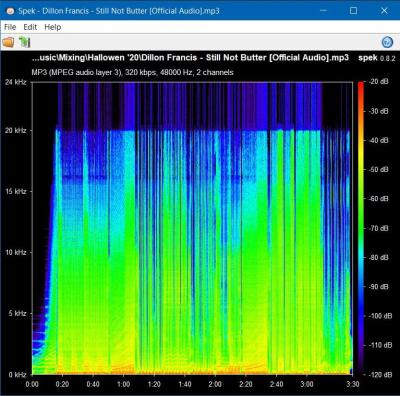Click the MP3 320 kbps format info line
Image resolution: width=400 pixels, height=396 pixels.
133,72
